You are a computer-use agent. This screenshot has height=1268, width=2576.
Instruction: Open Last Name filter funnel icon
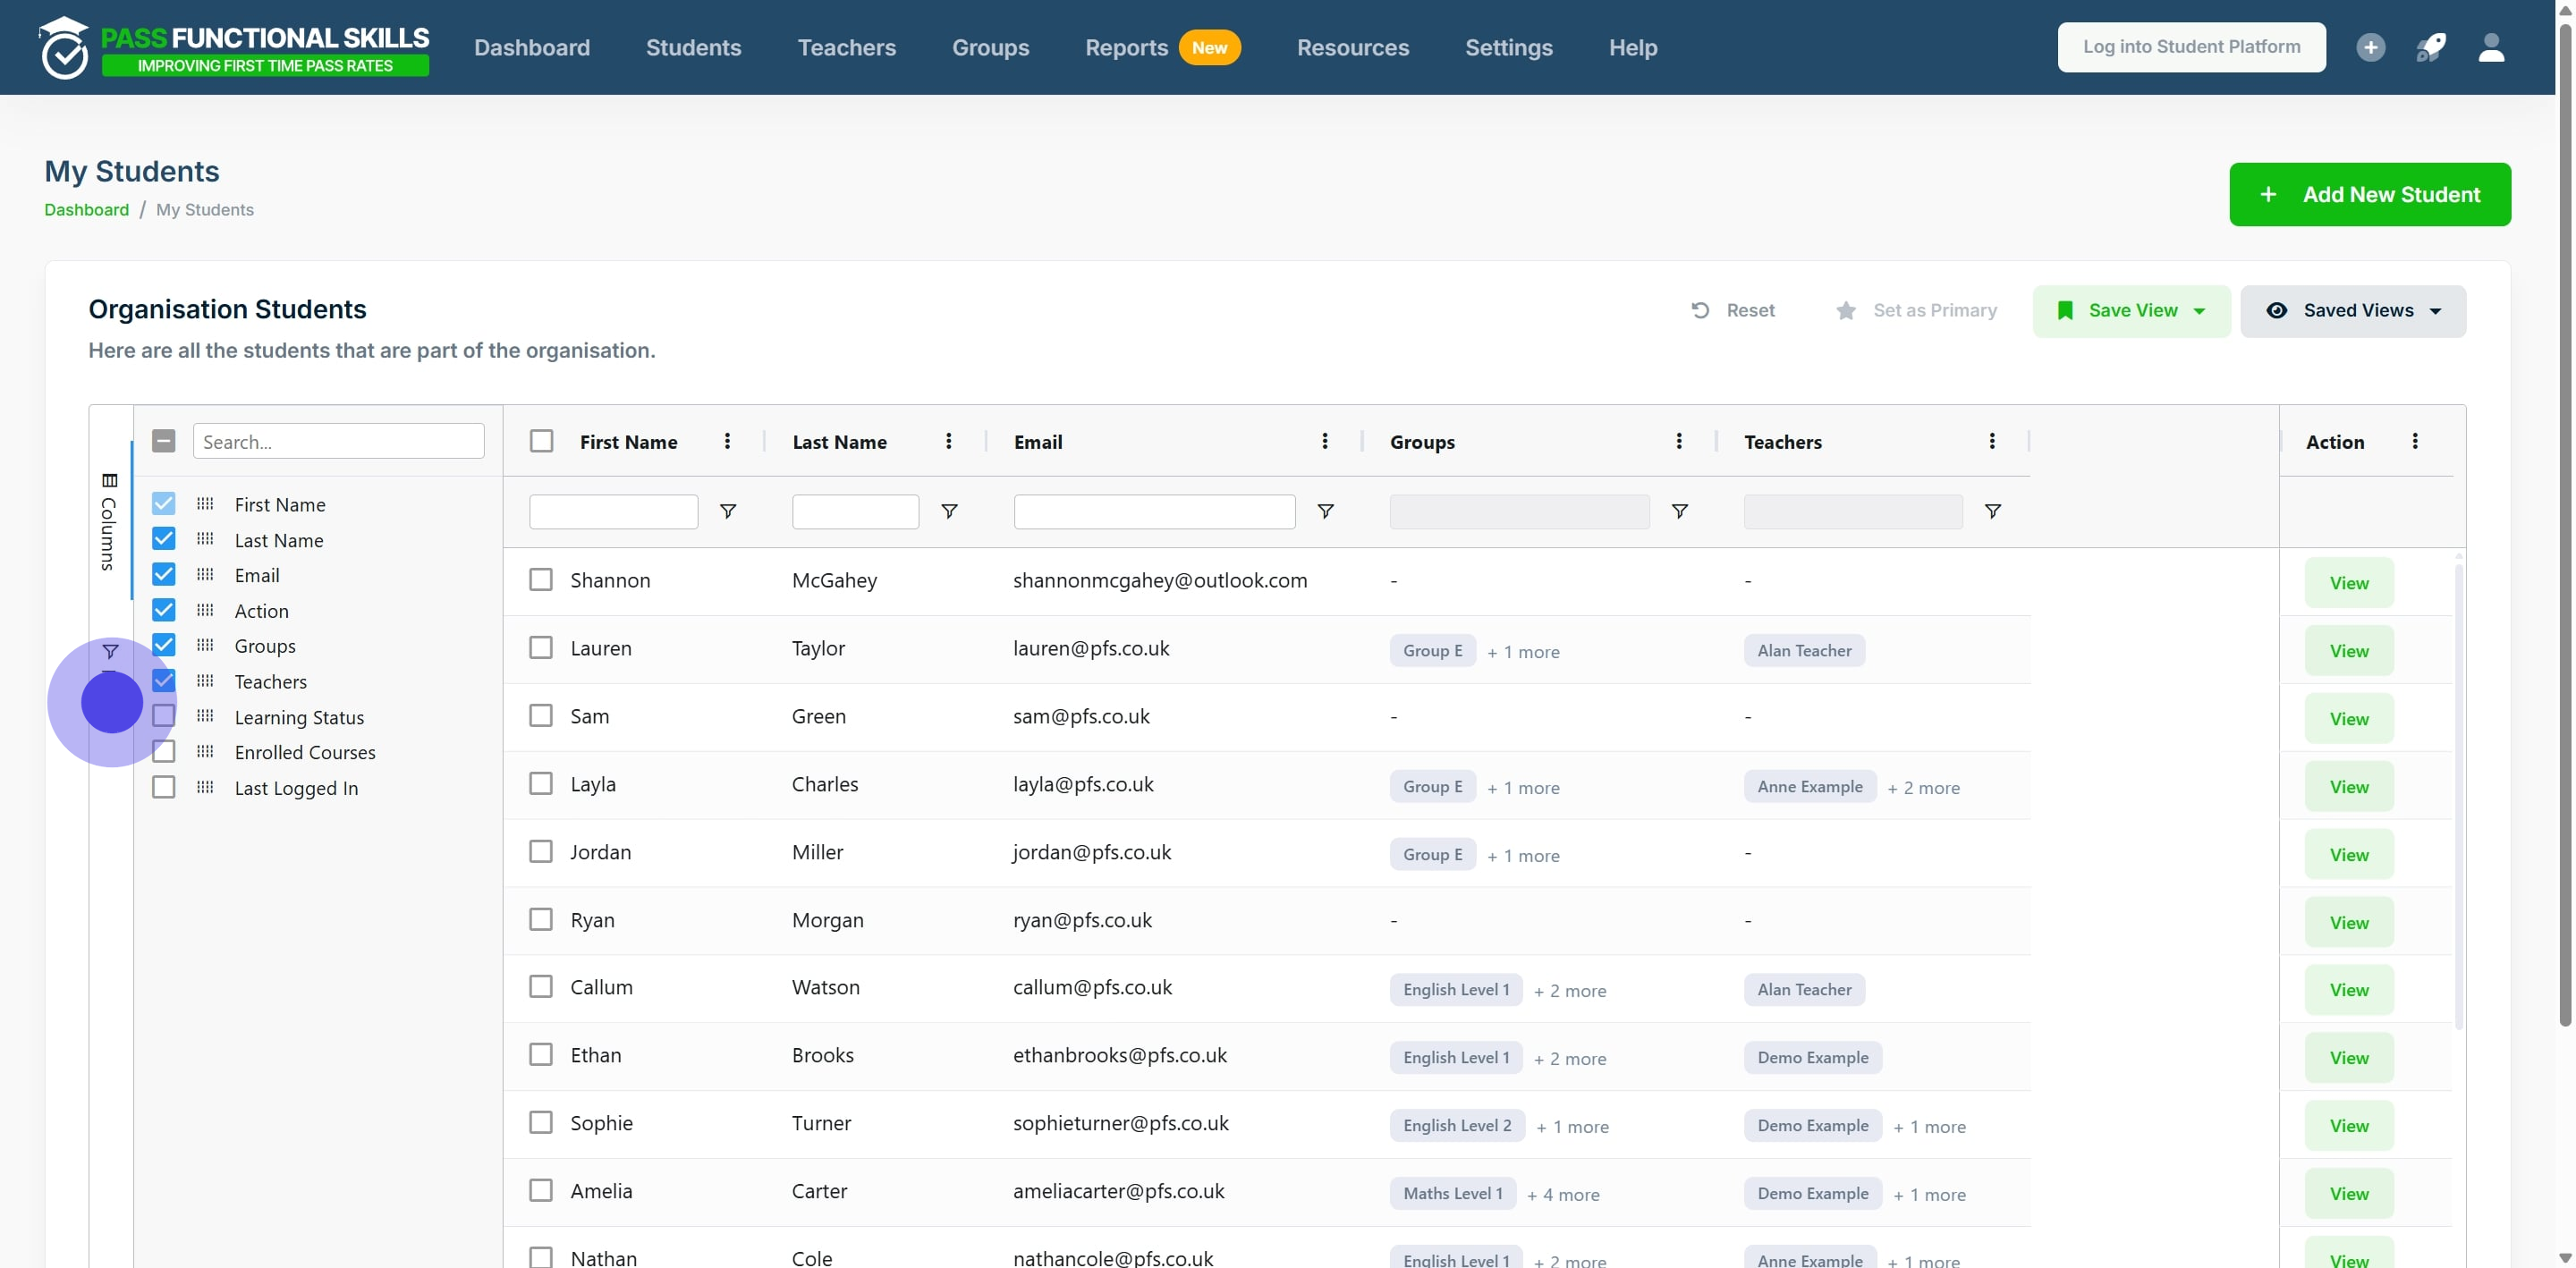tap(949, 511)
